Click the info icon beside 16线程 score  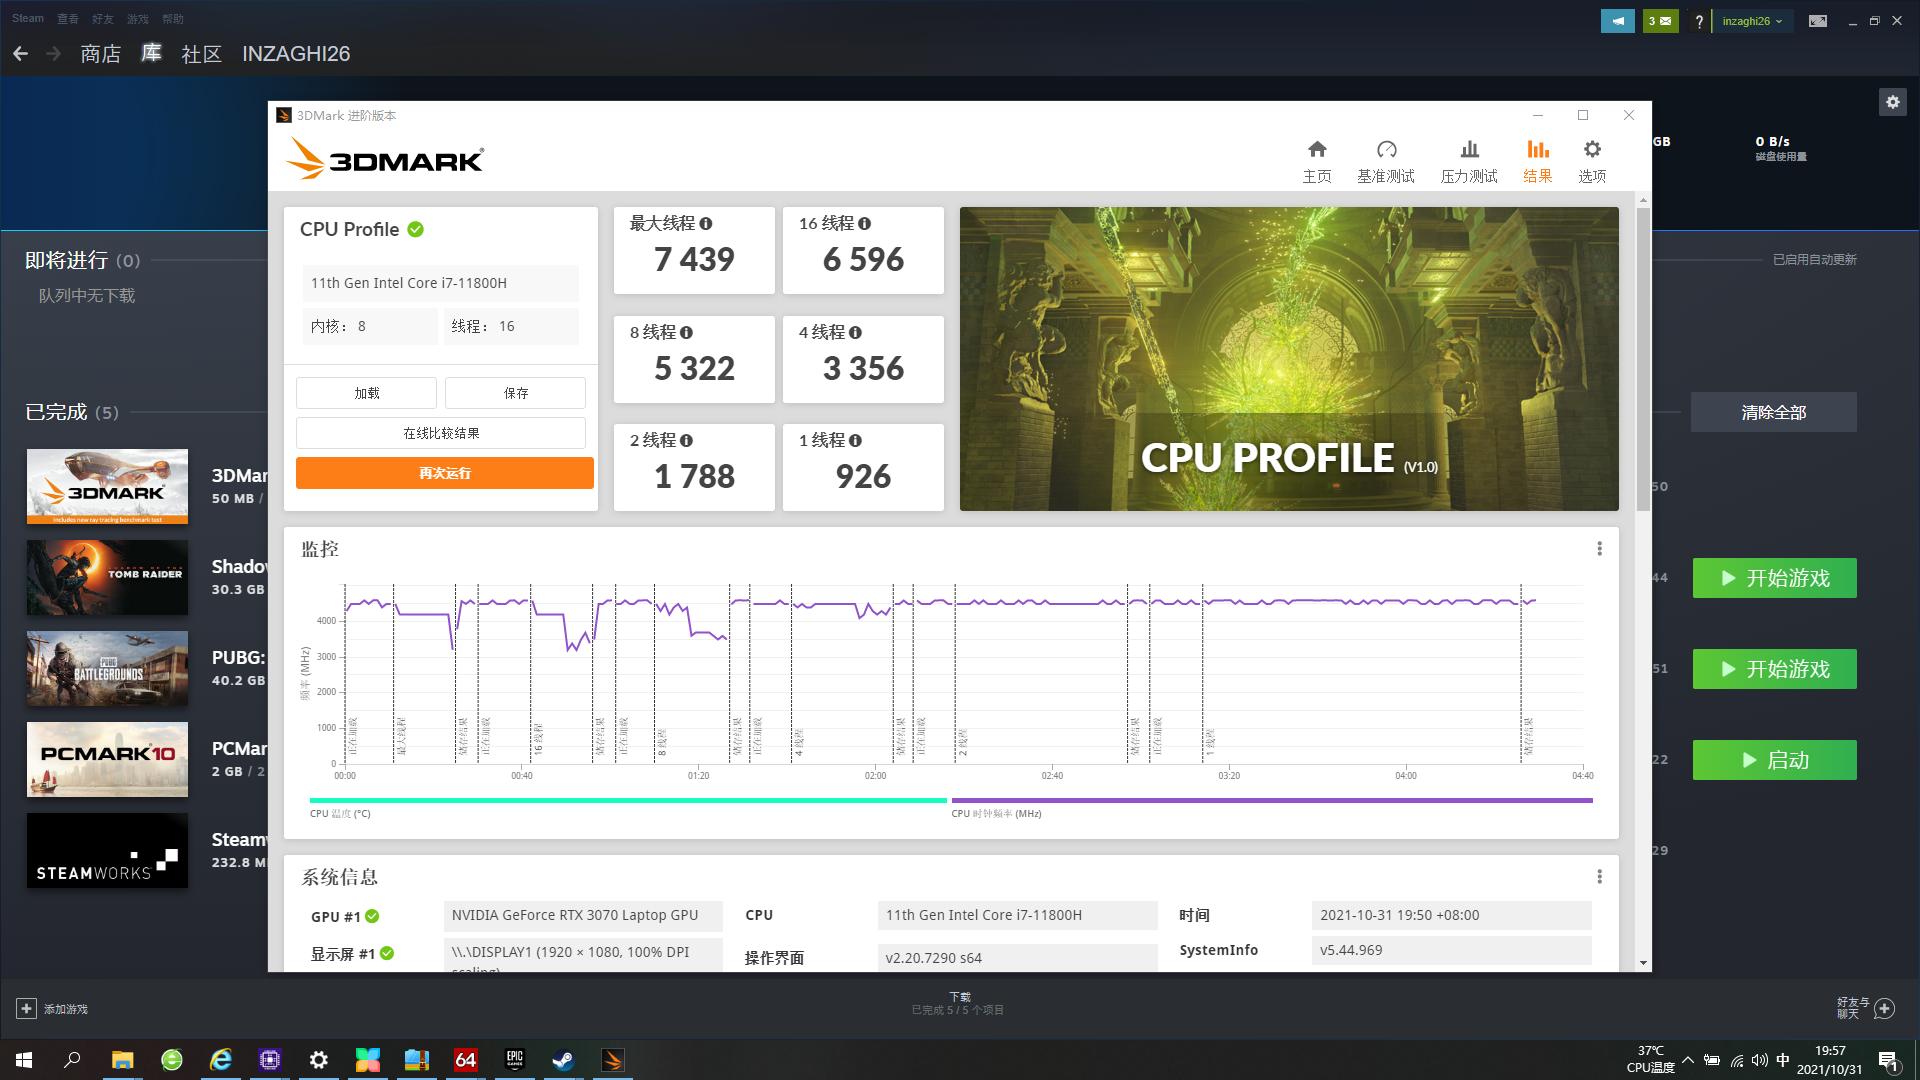pos(866,225)
